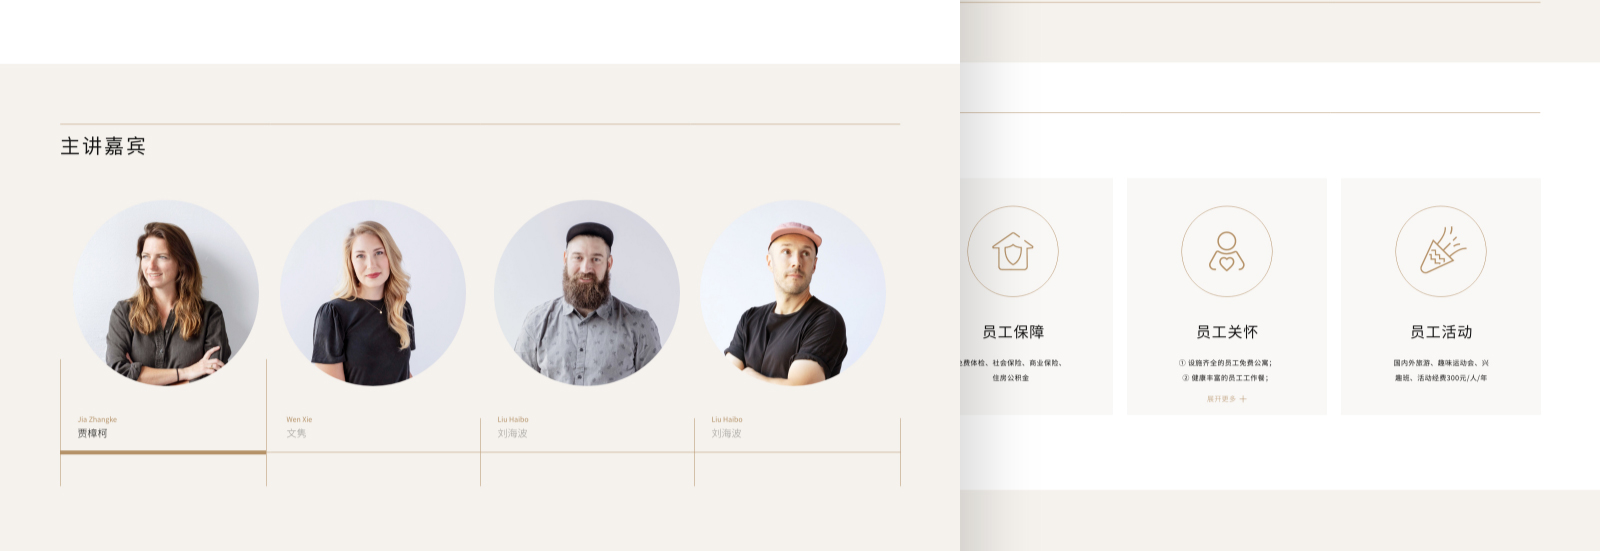This screenshot has width=1600, height=551.
Task: Click the gold active underline below 贾樟柯
Action: (x=163, y=452)
